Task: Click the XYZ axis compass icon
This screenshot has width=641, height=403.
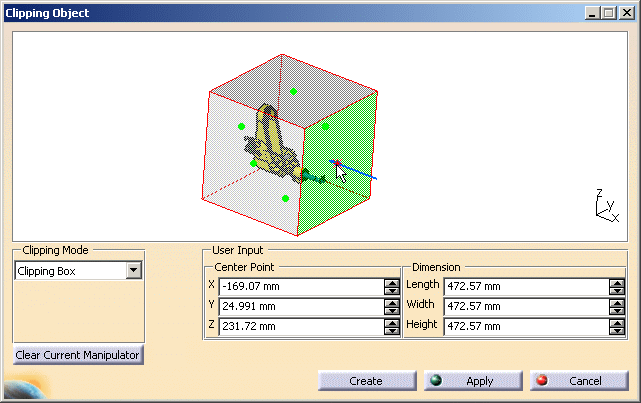Action: click(x=603, y=205)
